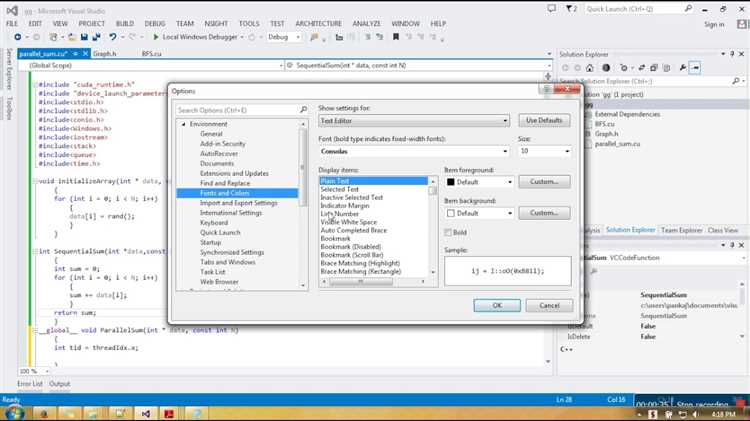Open the DEBUG menu
Image resolution: width=750 pixels, height=421 pixels.
tap(155, 23)
